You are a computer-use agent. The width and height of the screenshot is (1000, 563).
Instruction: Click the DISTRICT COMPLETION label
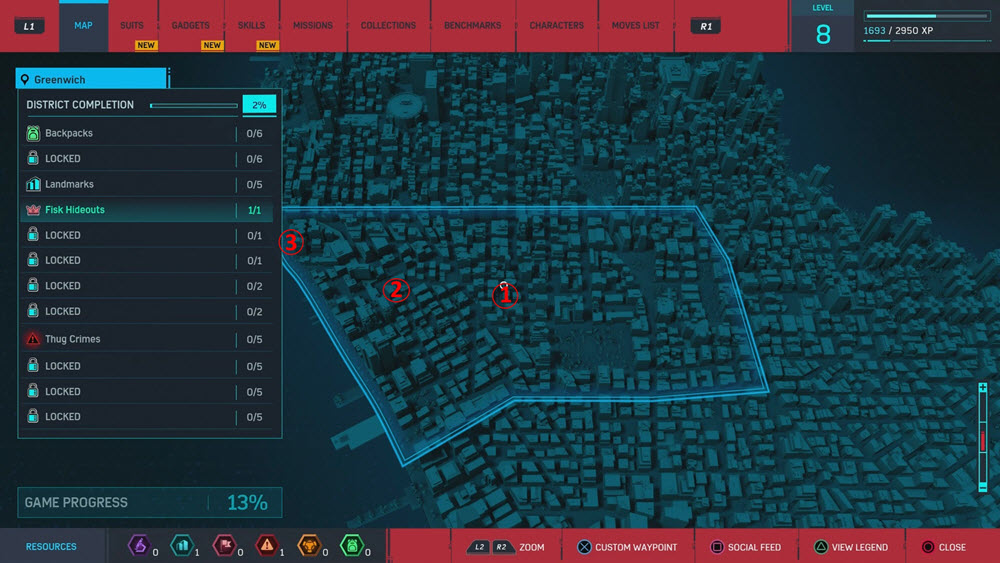pos(80,105)
